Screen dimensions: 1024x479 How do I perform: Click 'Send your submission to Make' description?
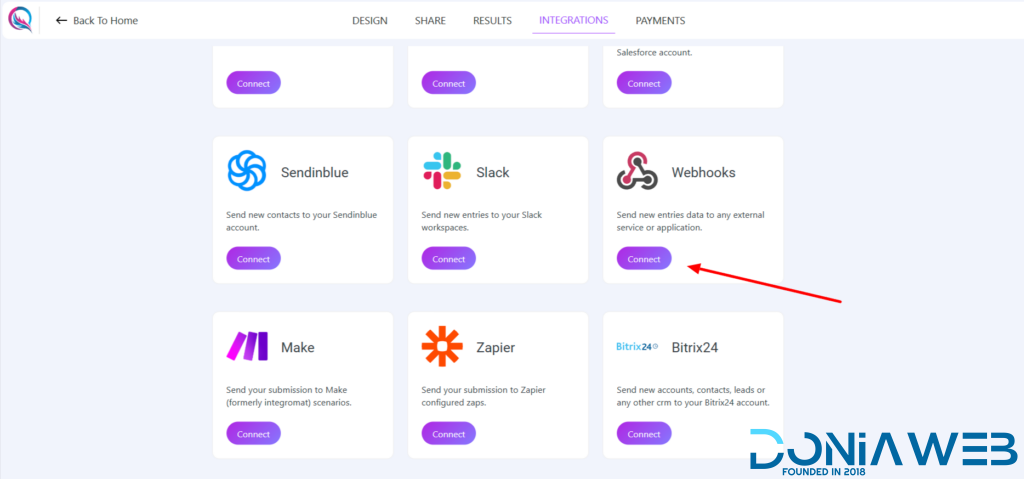[289, 397]
